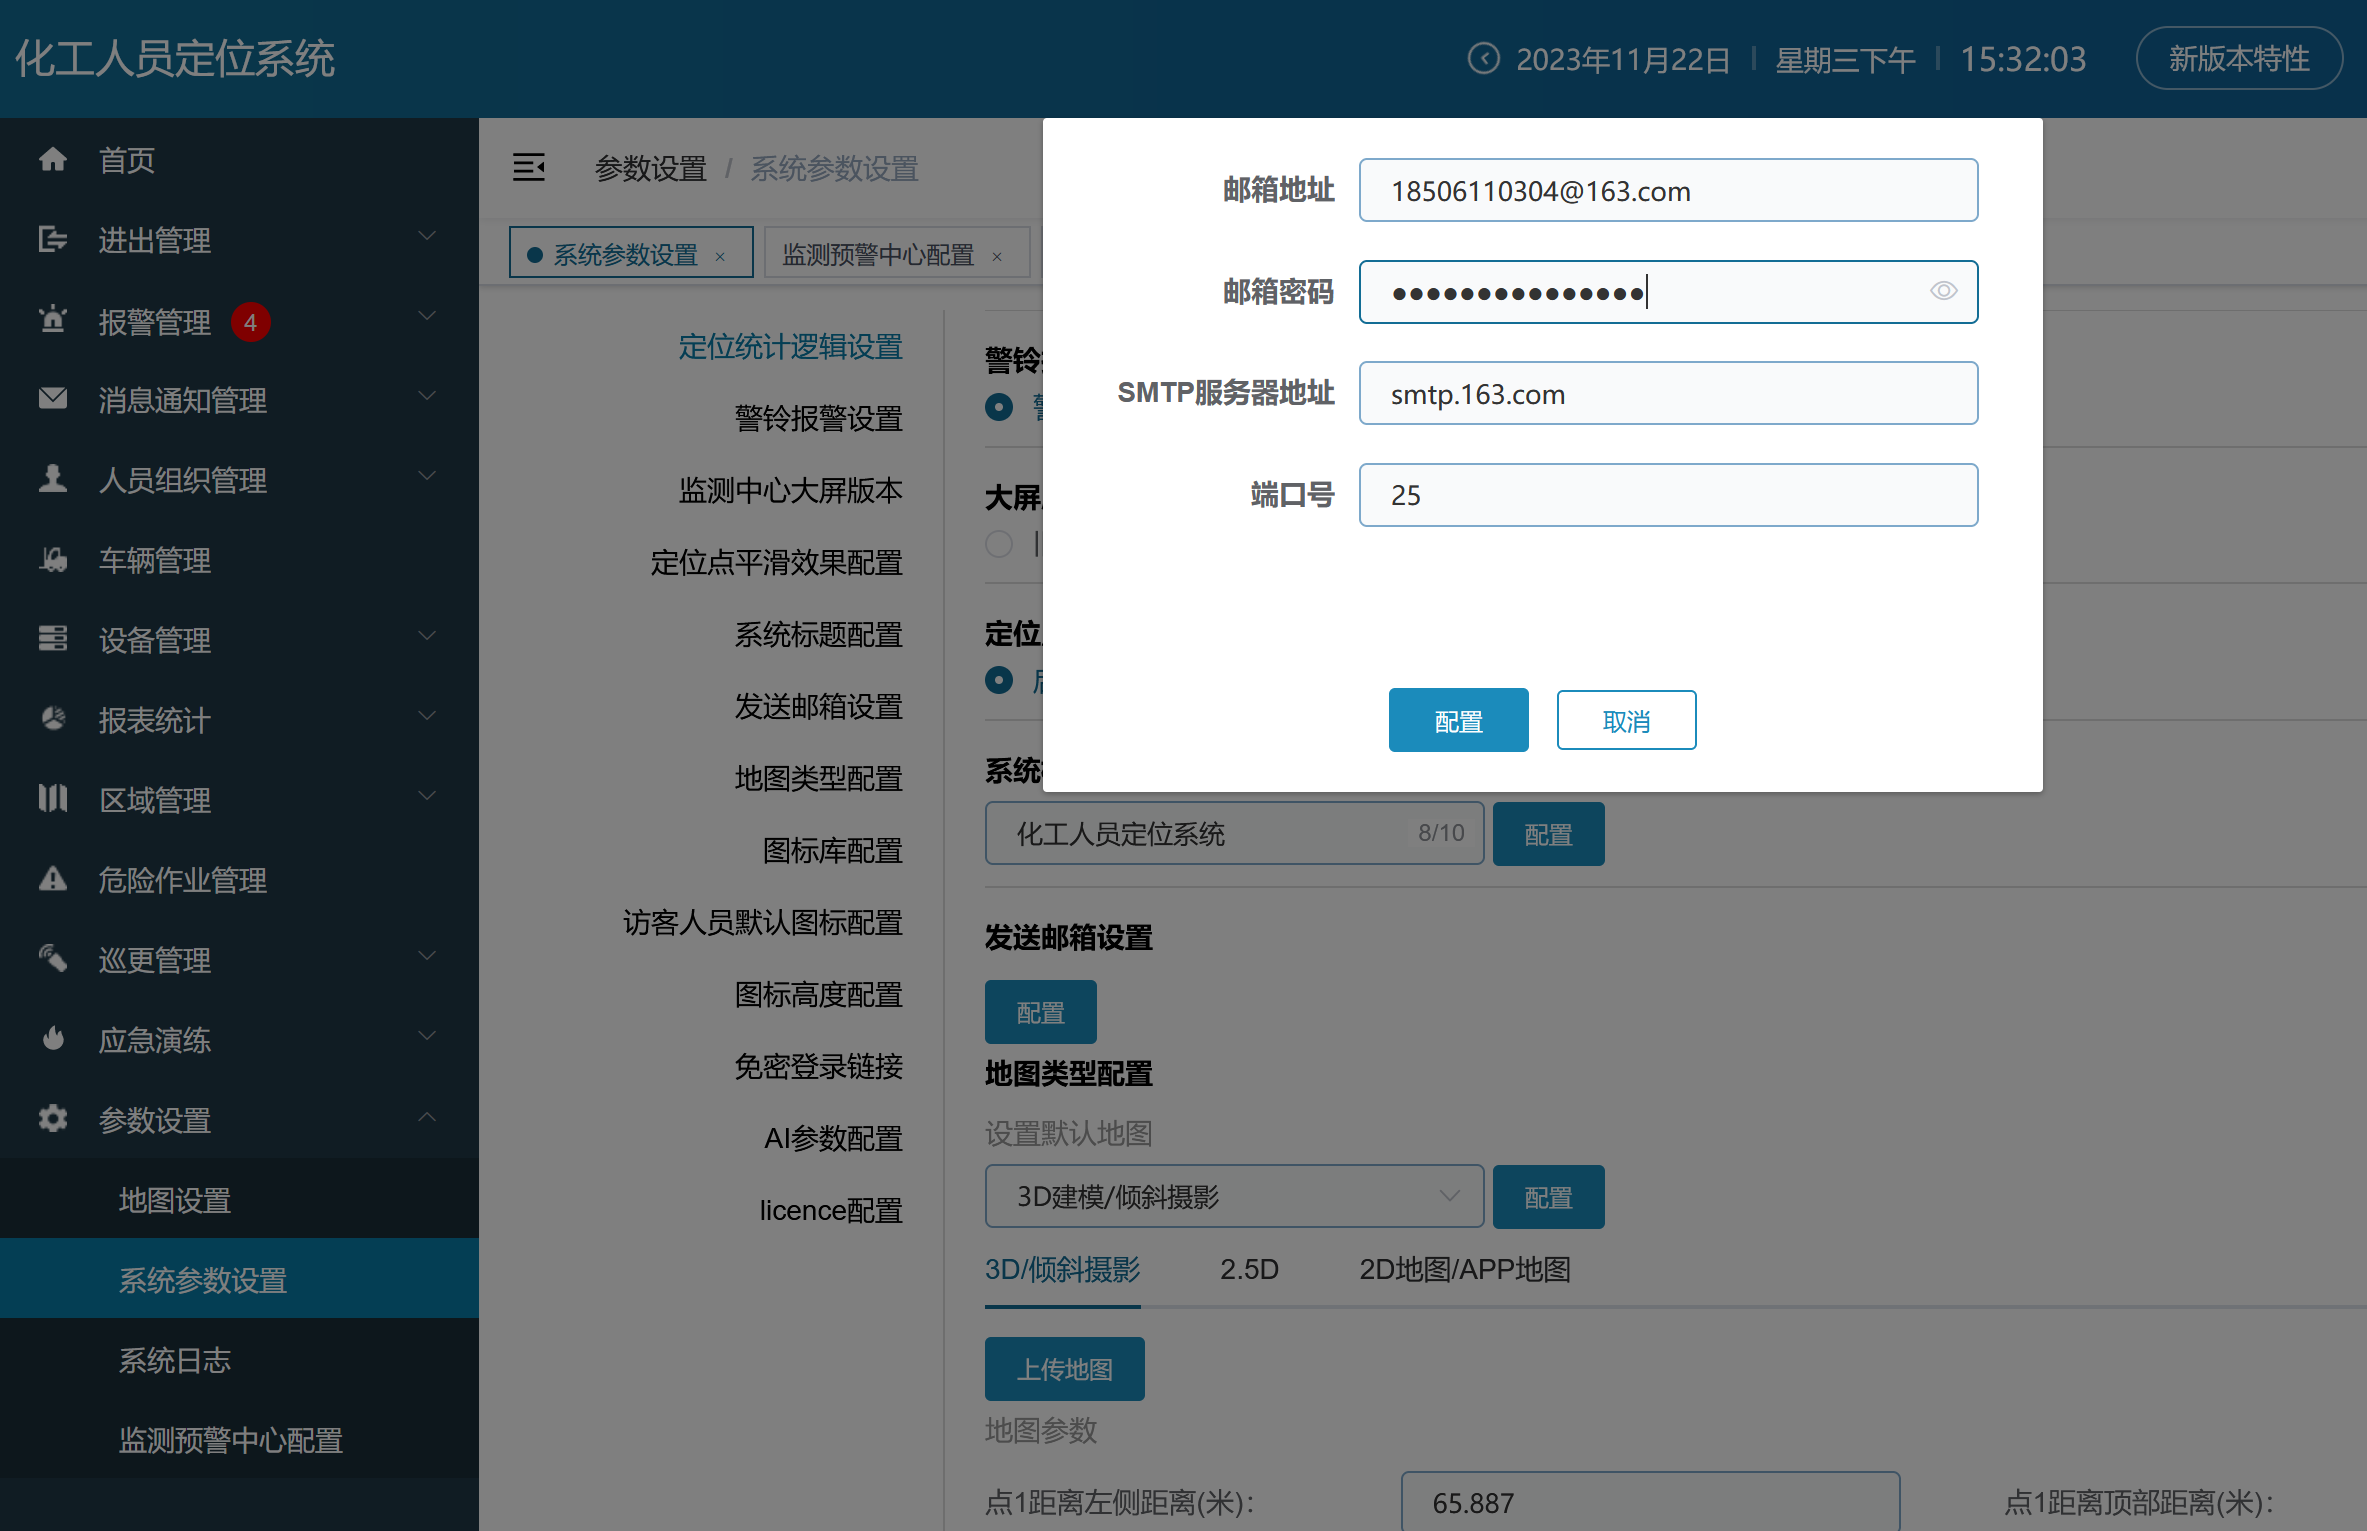Click the 参数设置 gear icon
Screen dimensions: 2367x1531
click(x=53, y=1119)
